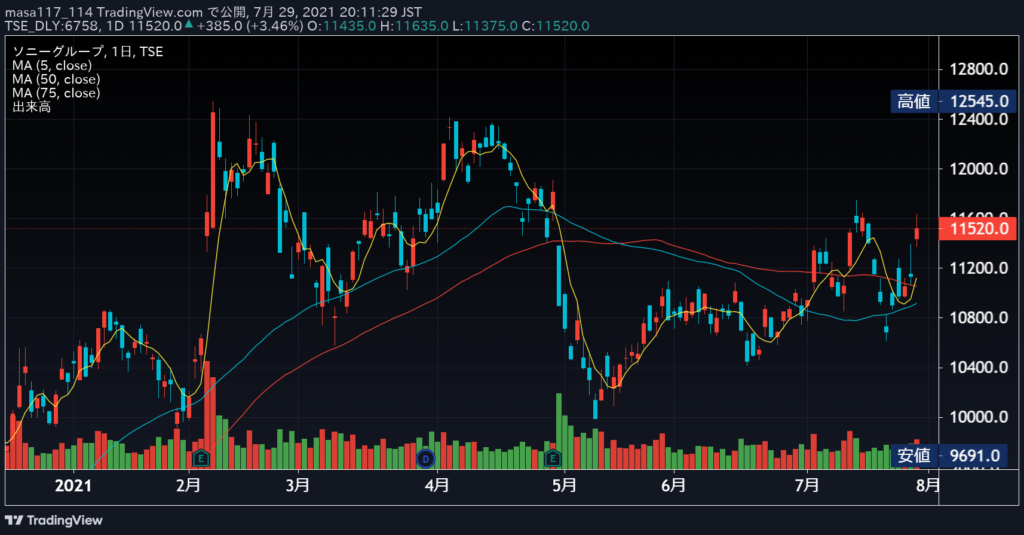Viewport: 1024px width, 535px height.
Task: Click the 10800.0 price axis label
Action: (978, 317)
